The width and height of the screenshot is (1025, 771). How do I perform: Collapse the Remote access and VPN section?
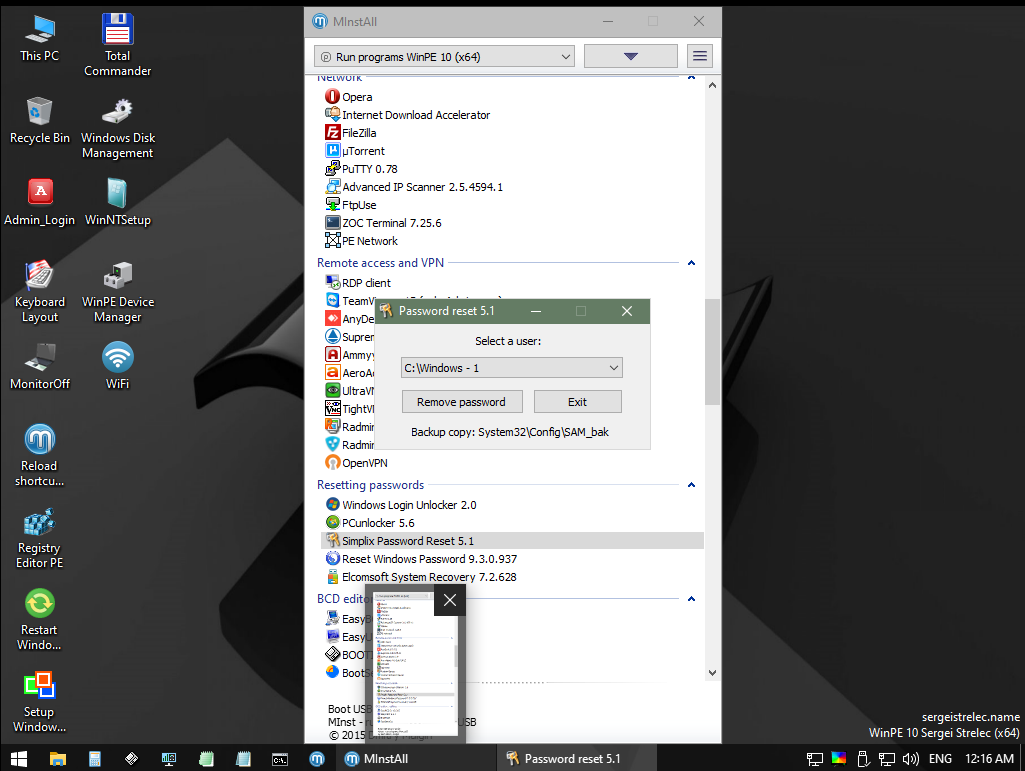pos(691,263)
